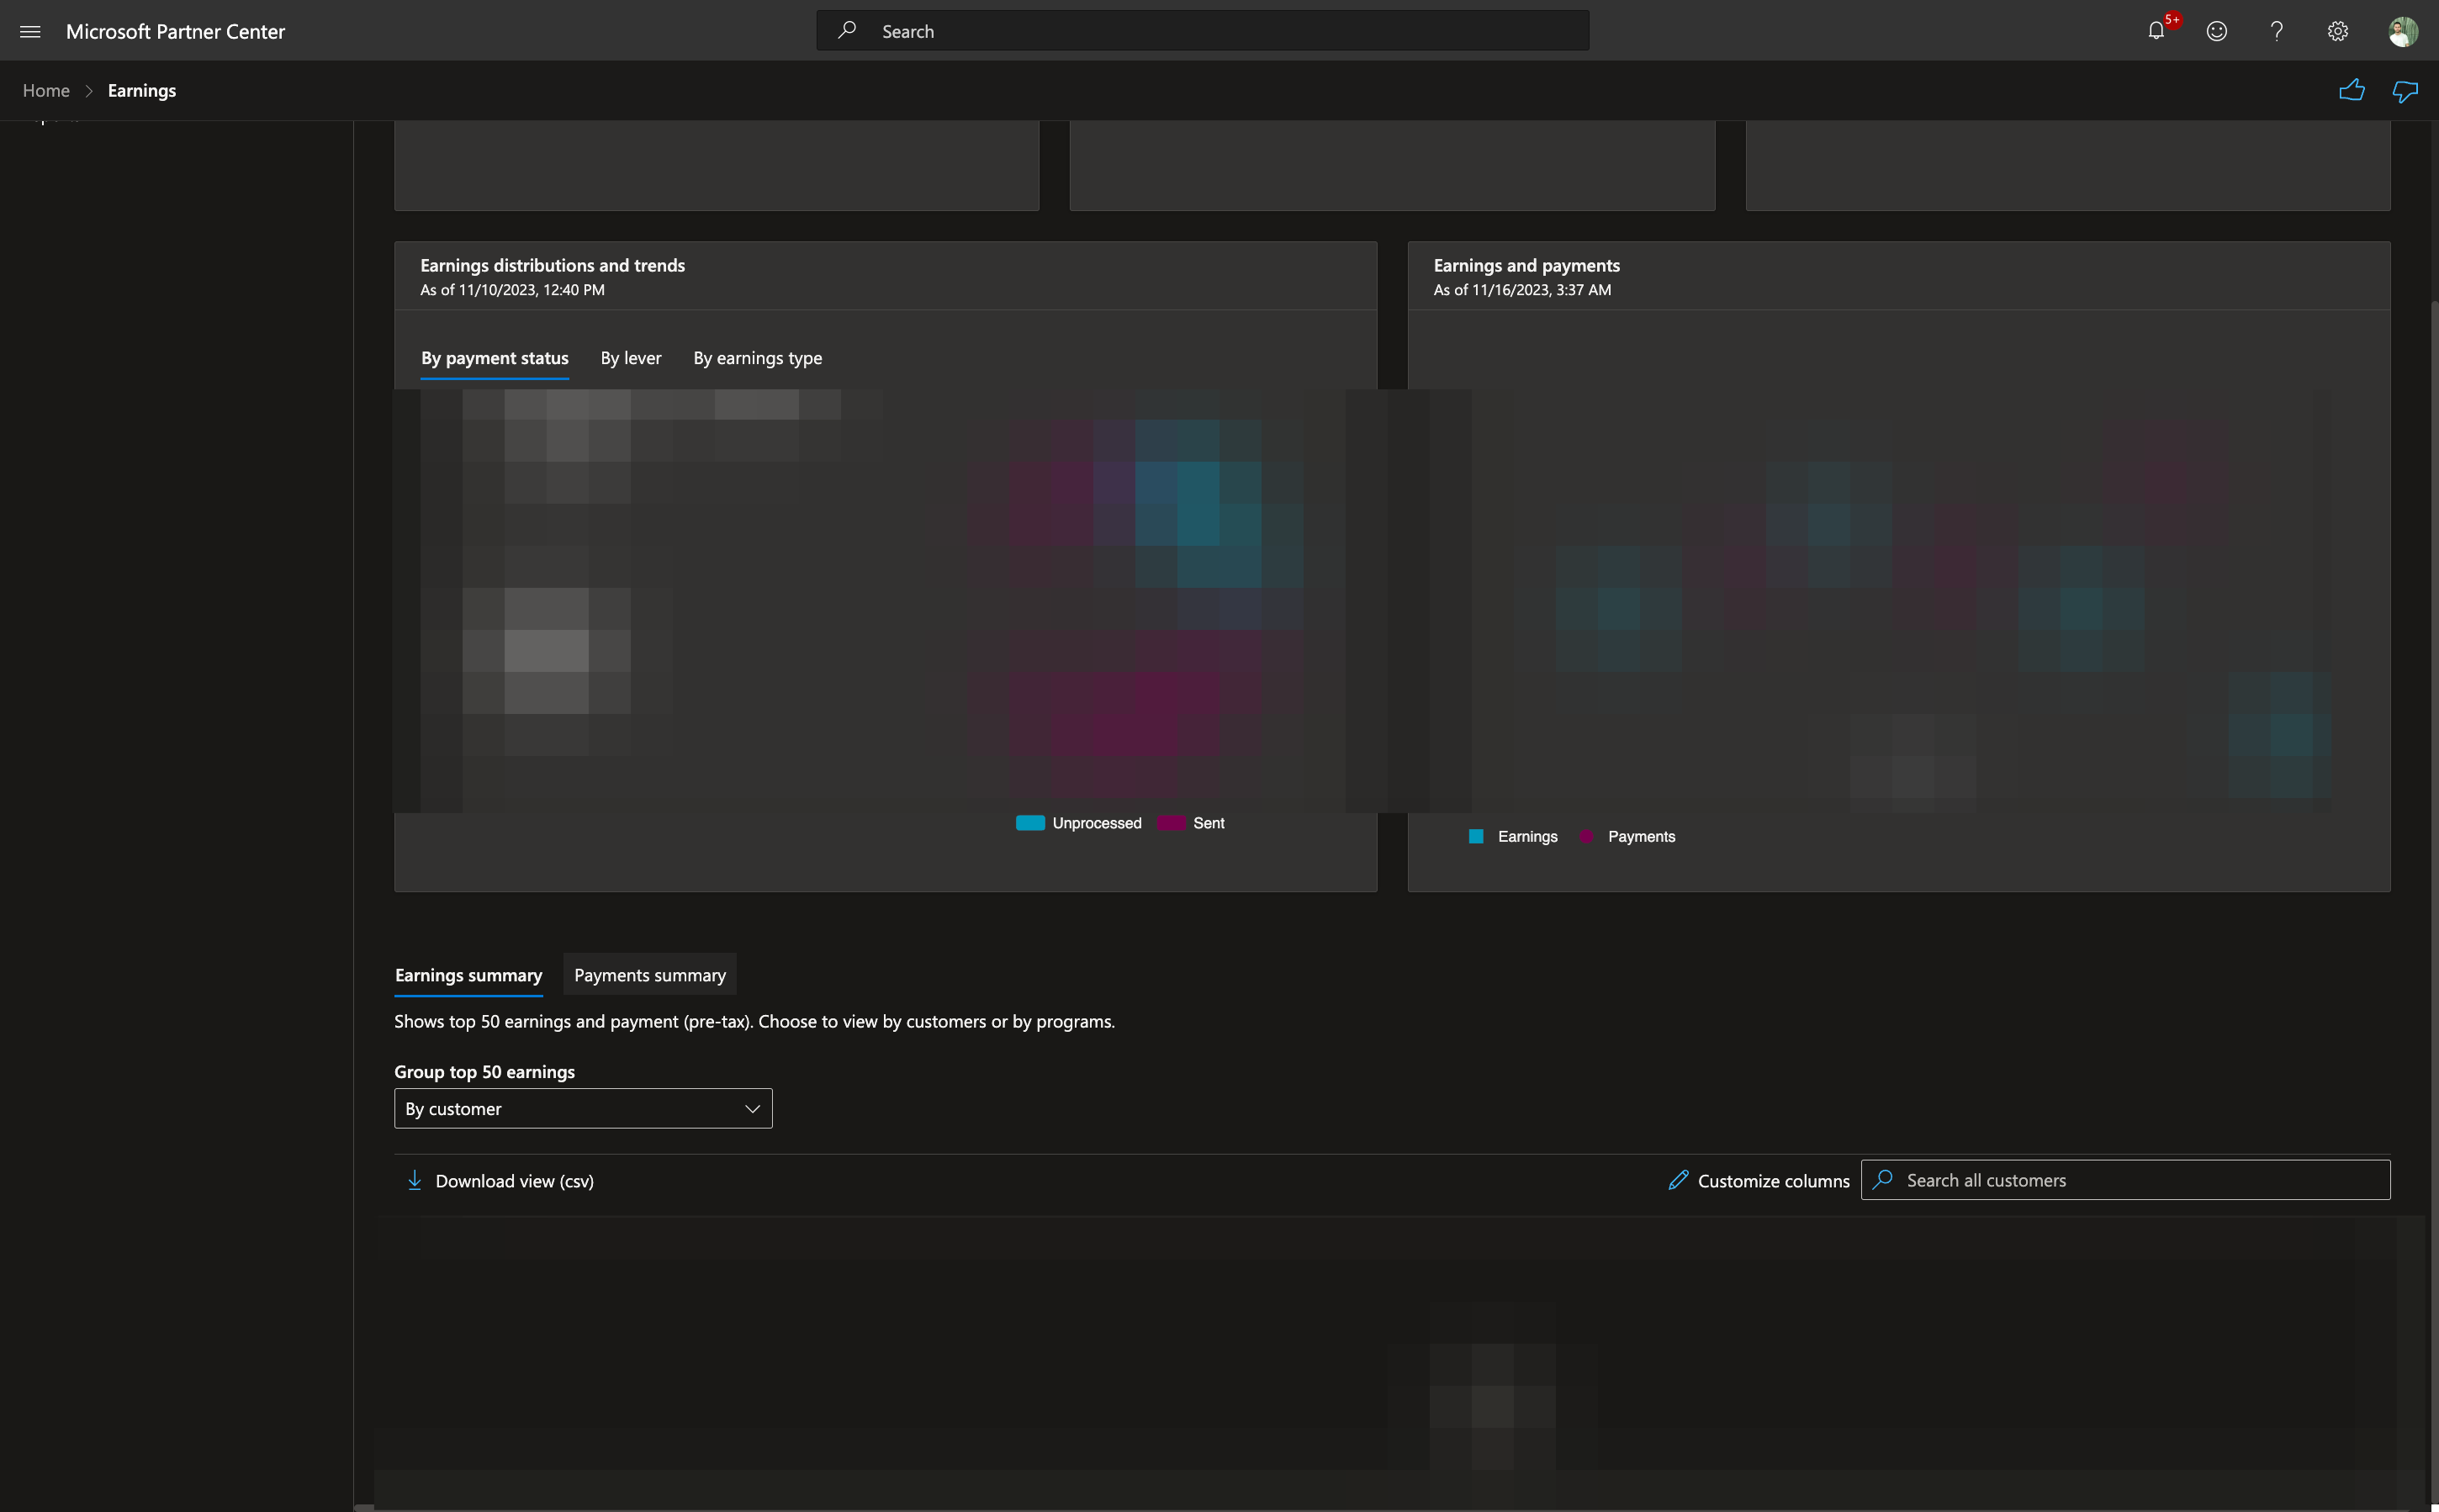
Task: Click 'As of 11/10/2023, 12:40 PM' text
Action: point(512,290)
